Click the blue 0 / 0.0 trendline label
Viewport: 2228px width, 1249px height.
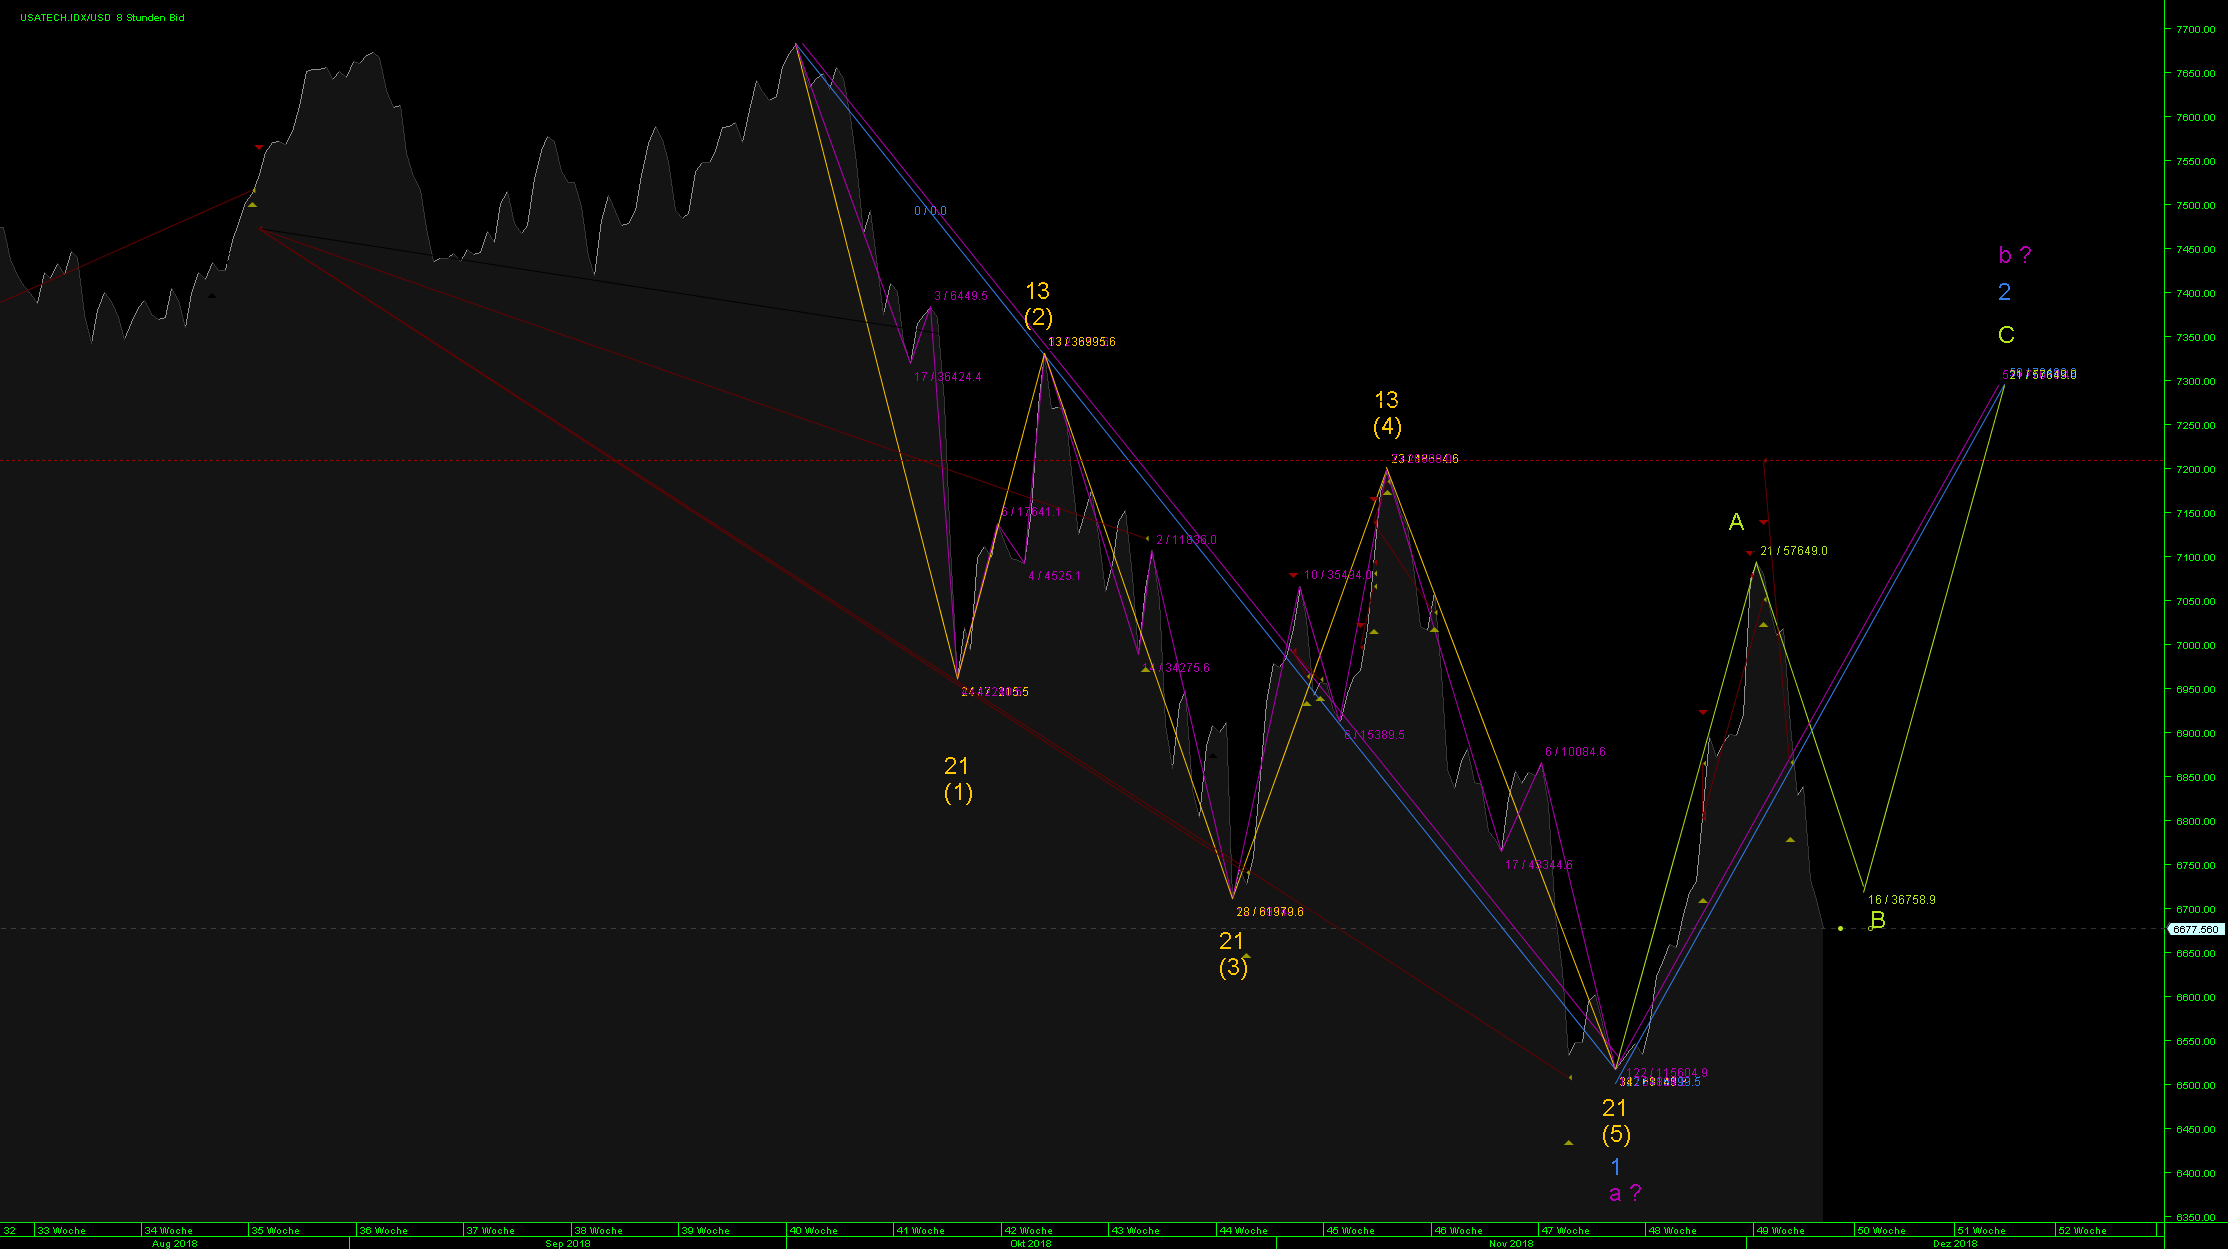[x=930, y=211]
